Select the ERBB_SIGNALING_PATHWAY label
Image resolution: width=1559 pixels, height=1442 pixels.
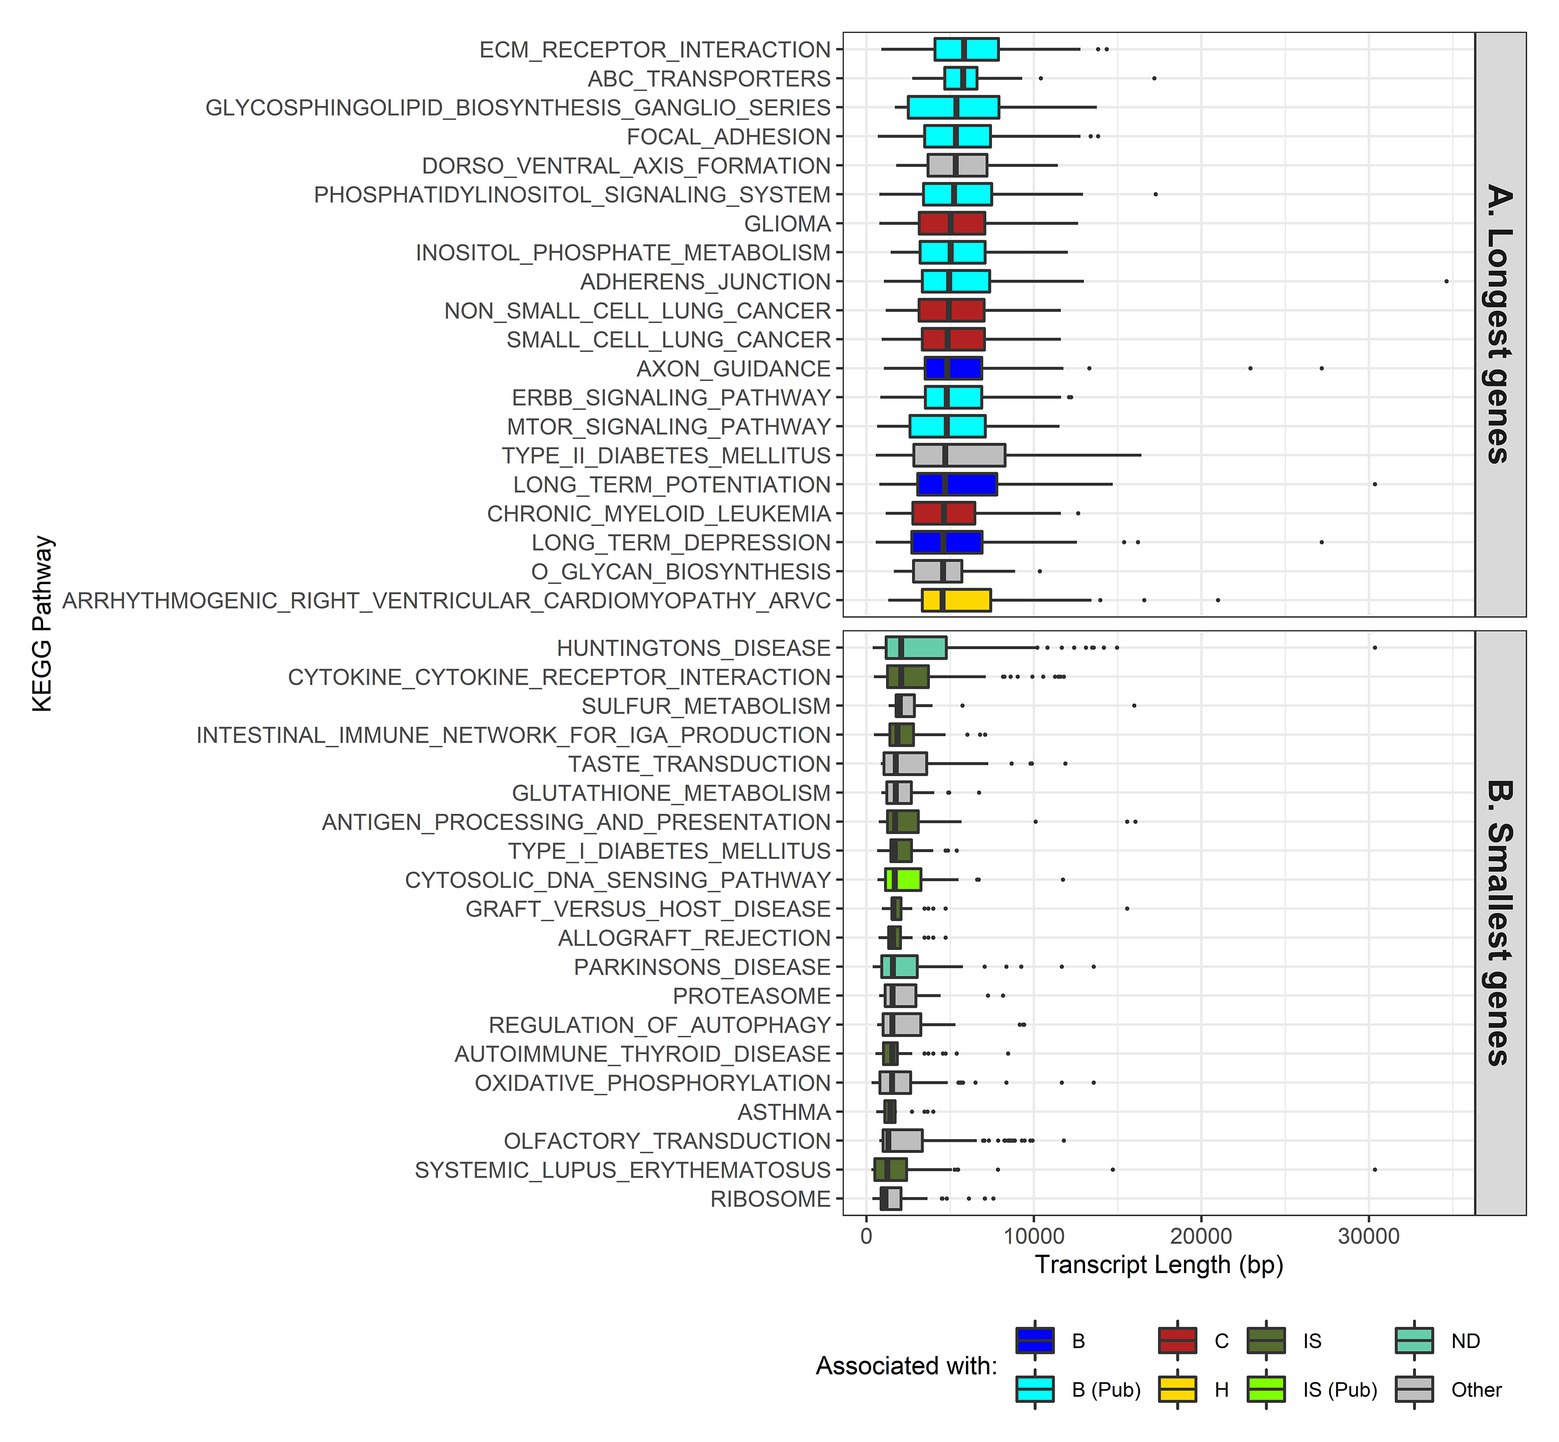(x=672, y=398)
